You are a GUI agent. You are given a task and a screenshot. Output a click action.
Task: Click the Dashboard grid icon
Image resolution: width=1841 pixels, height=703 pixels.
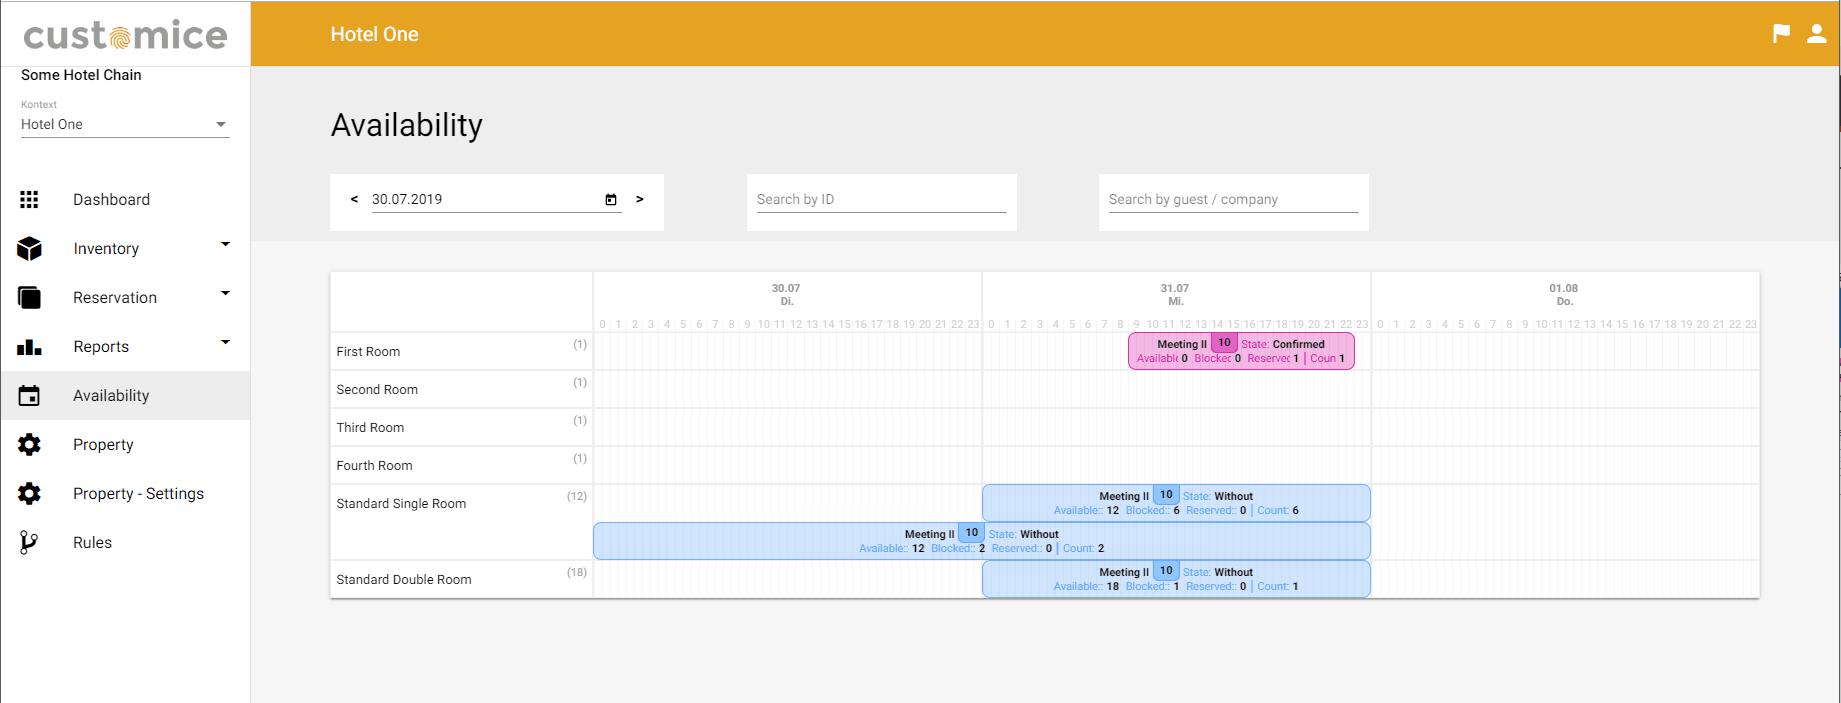(x=30, y=200)
